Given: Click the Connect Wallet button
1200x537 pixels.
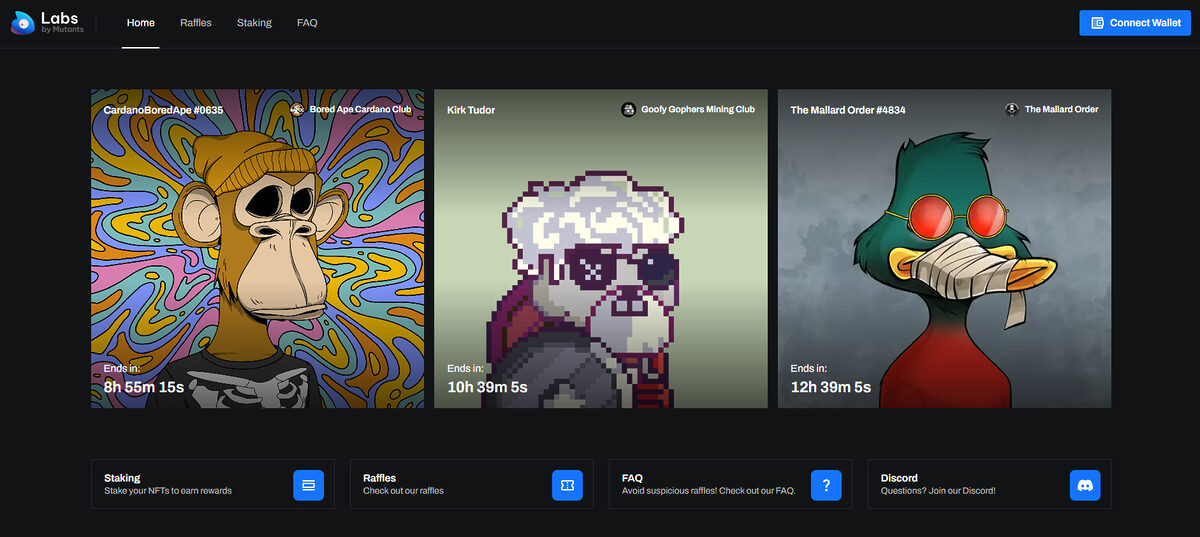Looking at the screenshot, I should tap(1135, 23).
